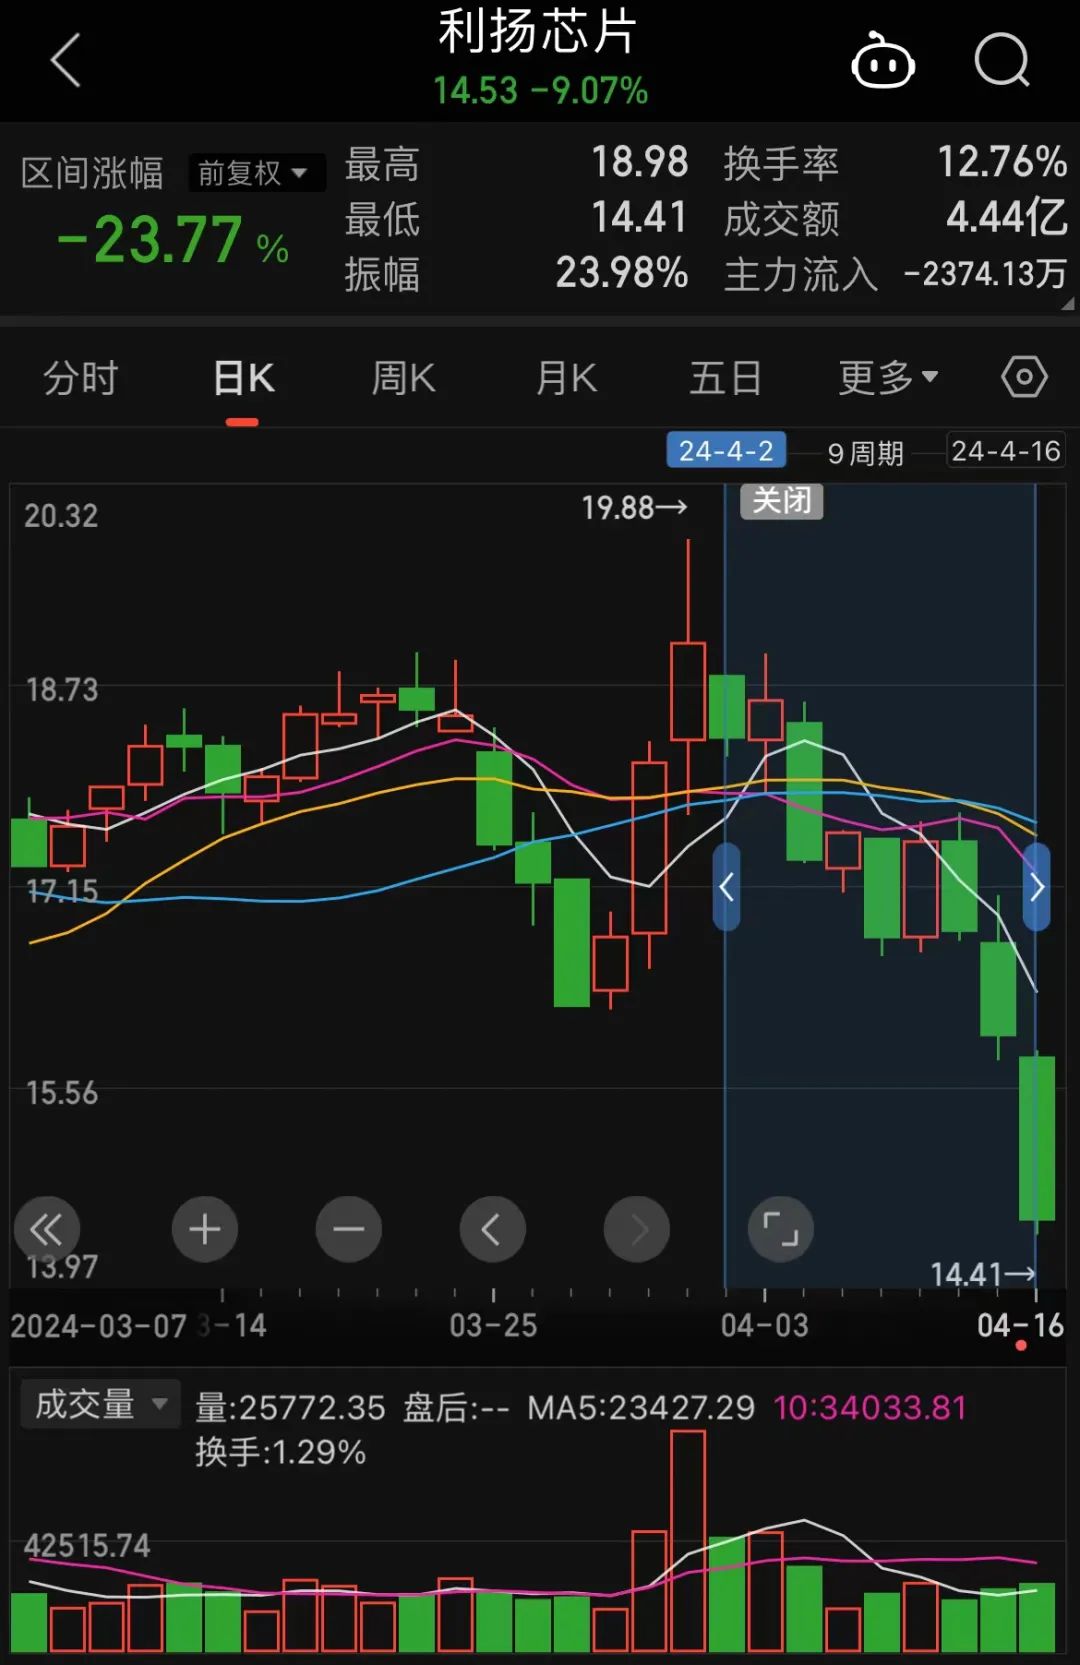Tap the 最低 14.41 value
Screen dimensions: 1080x1665
639,217
